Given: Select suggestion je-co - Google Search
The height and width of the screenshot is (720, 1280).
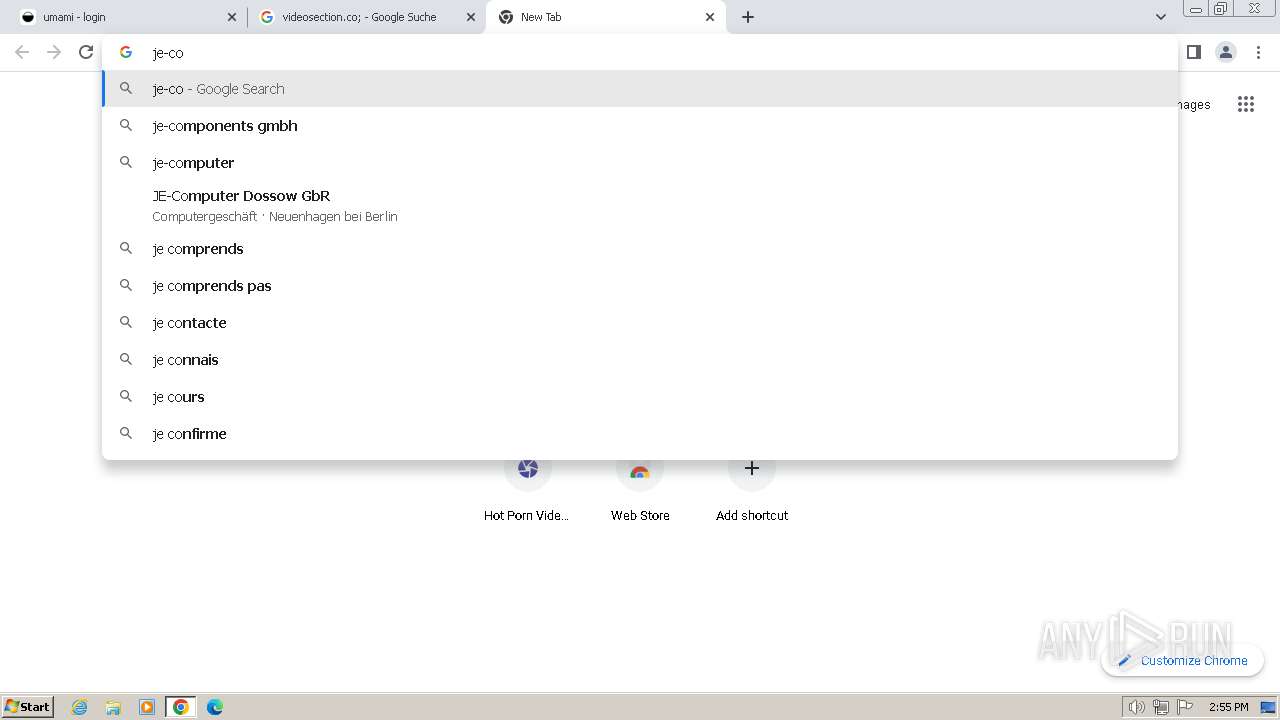Looking at the screenshot, I should (x=640, y=89).
